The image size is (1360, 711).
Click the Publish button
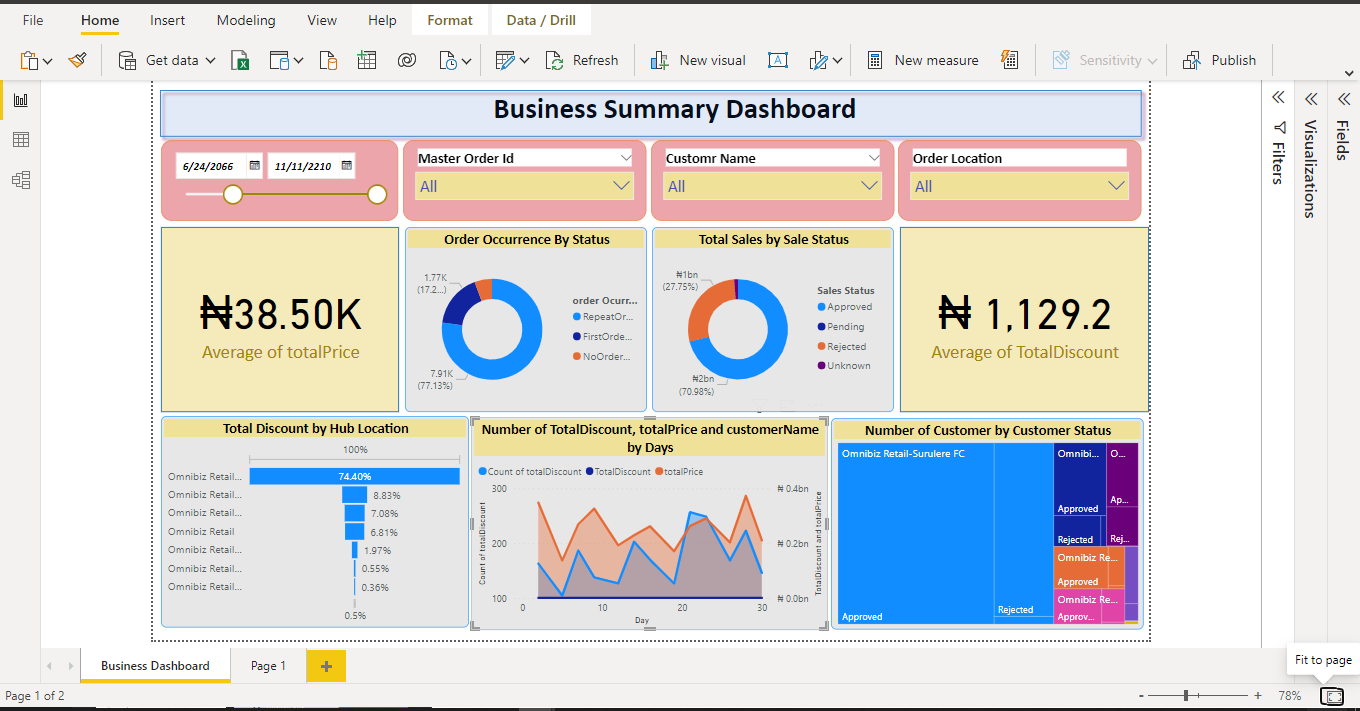tap(1220, 60)
